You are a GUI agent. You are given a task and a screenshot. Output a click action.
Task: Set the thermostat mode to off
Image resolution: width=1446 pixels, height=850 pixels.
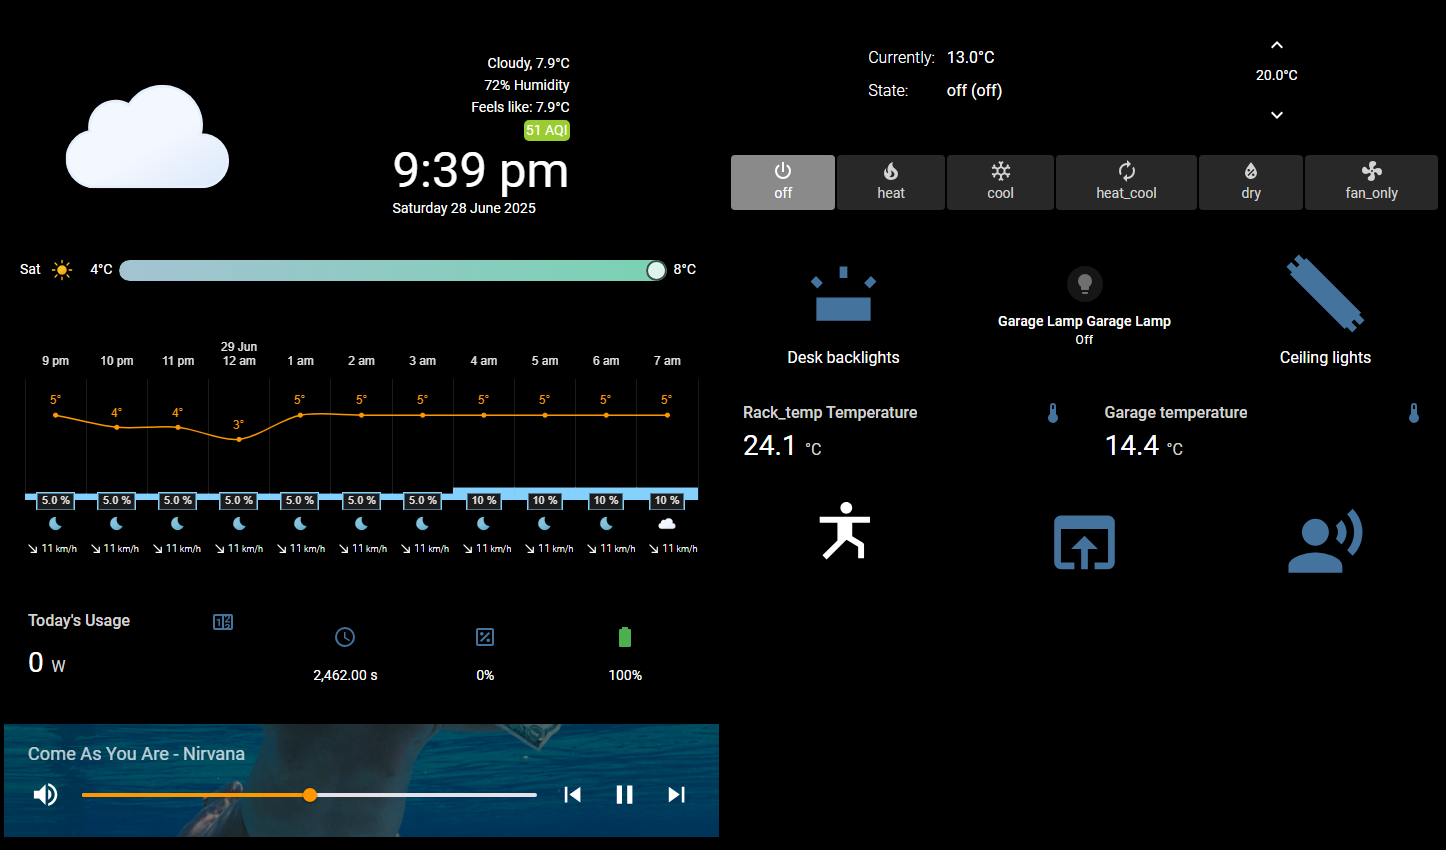[x=783, y=182]
